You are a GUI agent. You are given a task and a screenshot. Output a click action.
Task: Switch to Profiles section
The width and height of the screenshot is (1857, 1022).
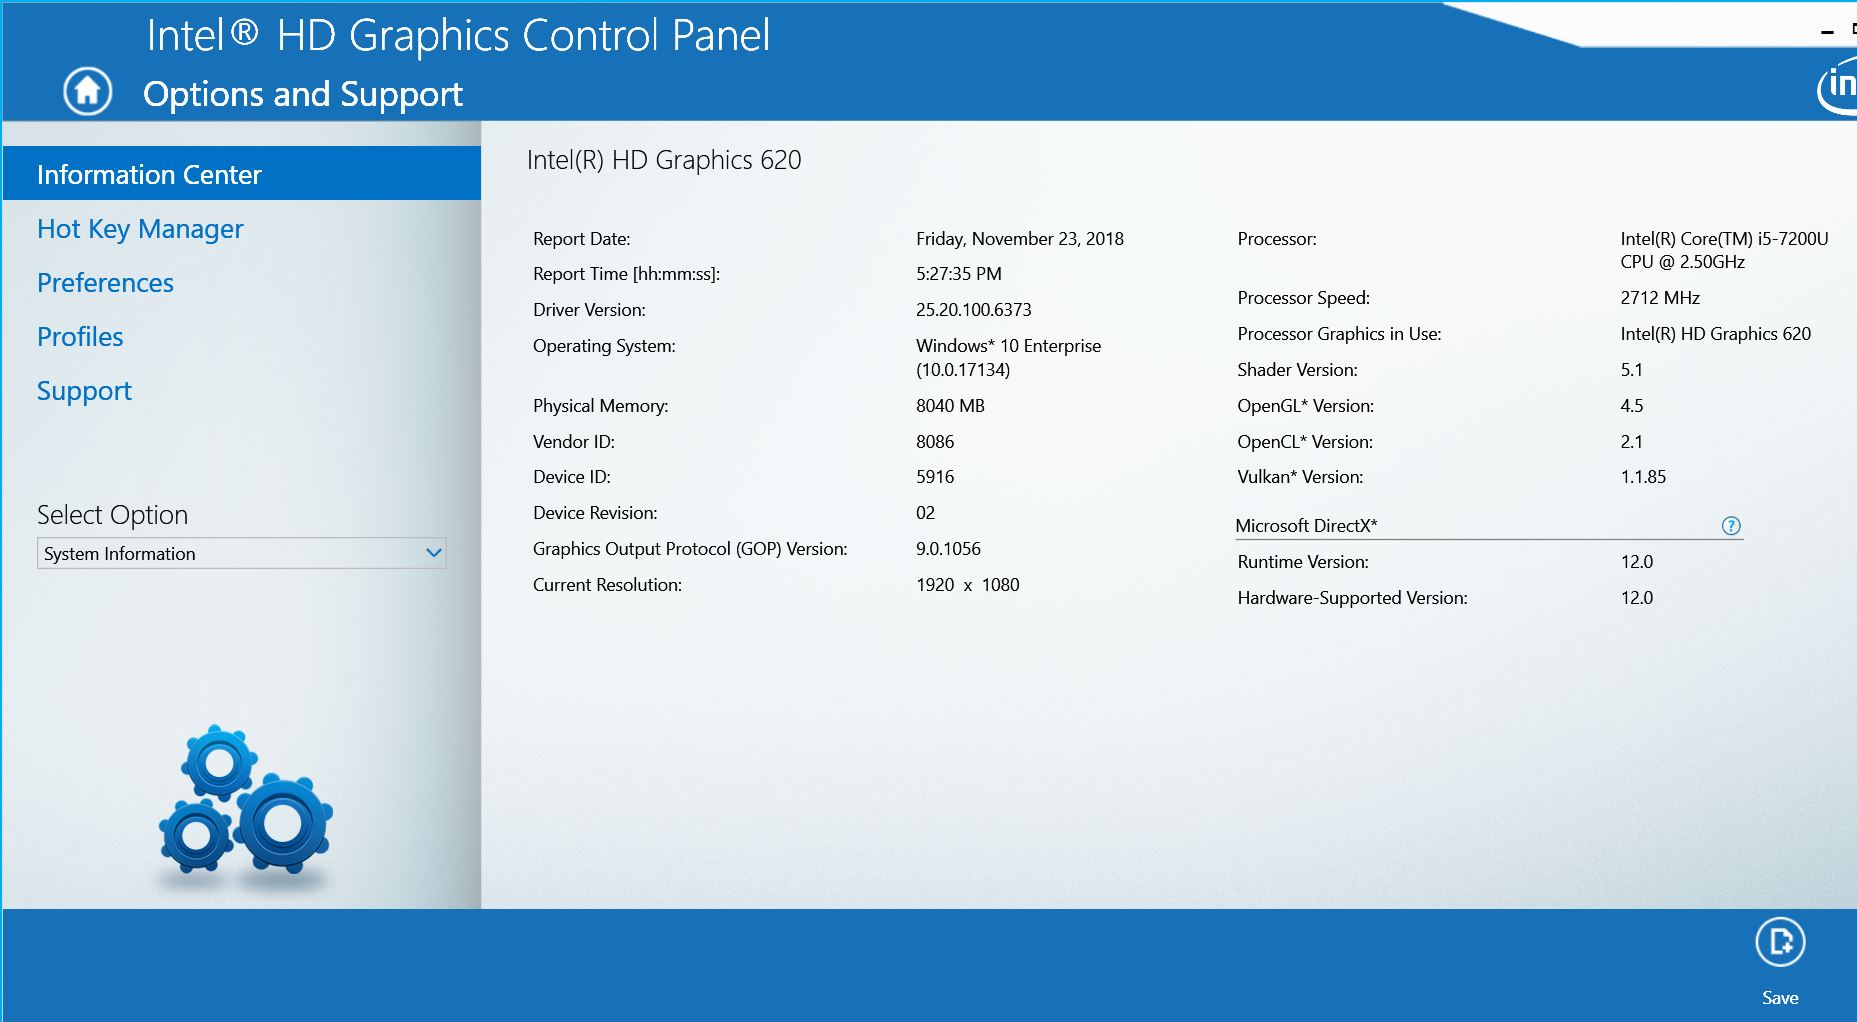point(80,337)
